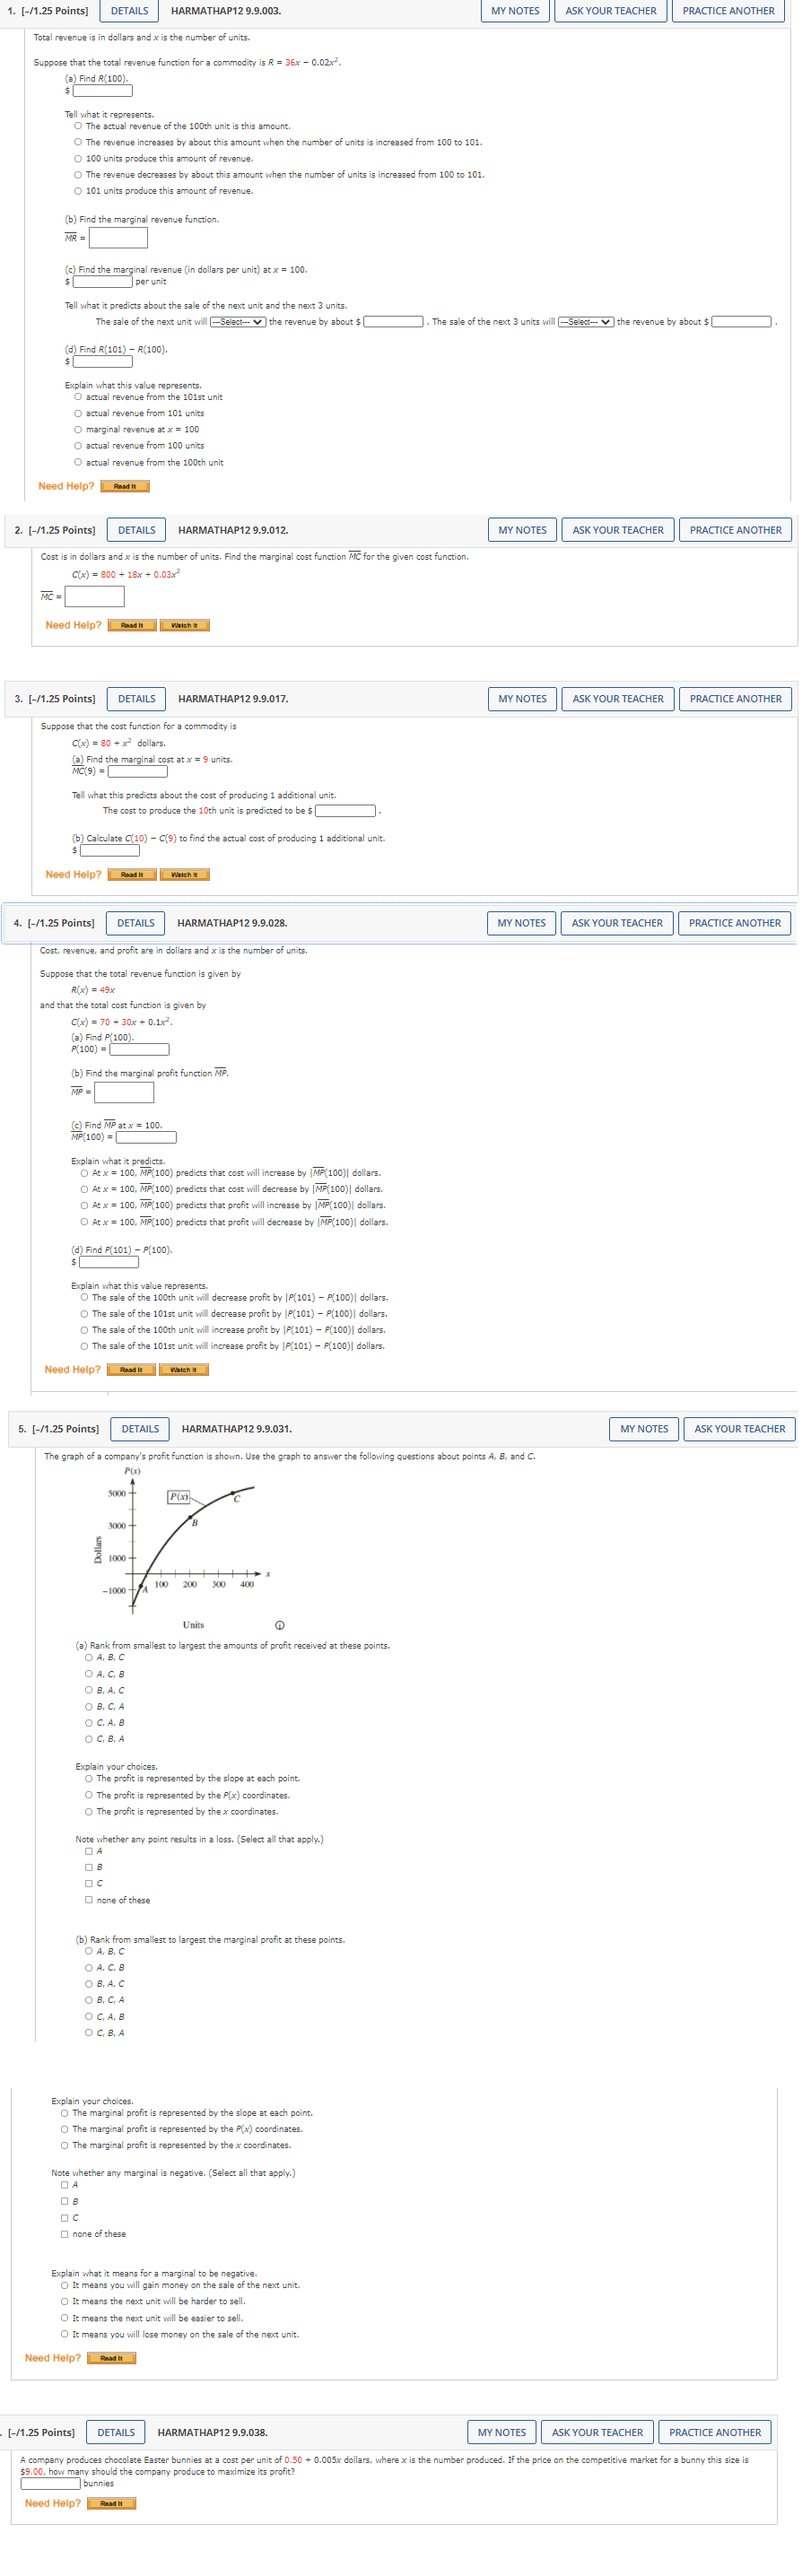Expand DETAILS for question 2 (9.9.012)
The height and width of the screenshot is (2576, 811).
click(137, 530)
